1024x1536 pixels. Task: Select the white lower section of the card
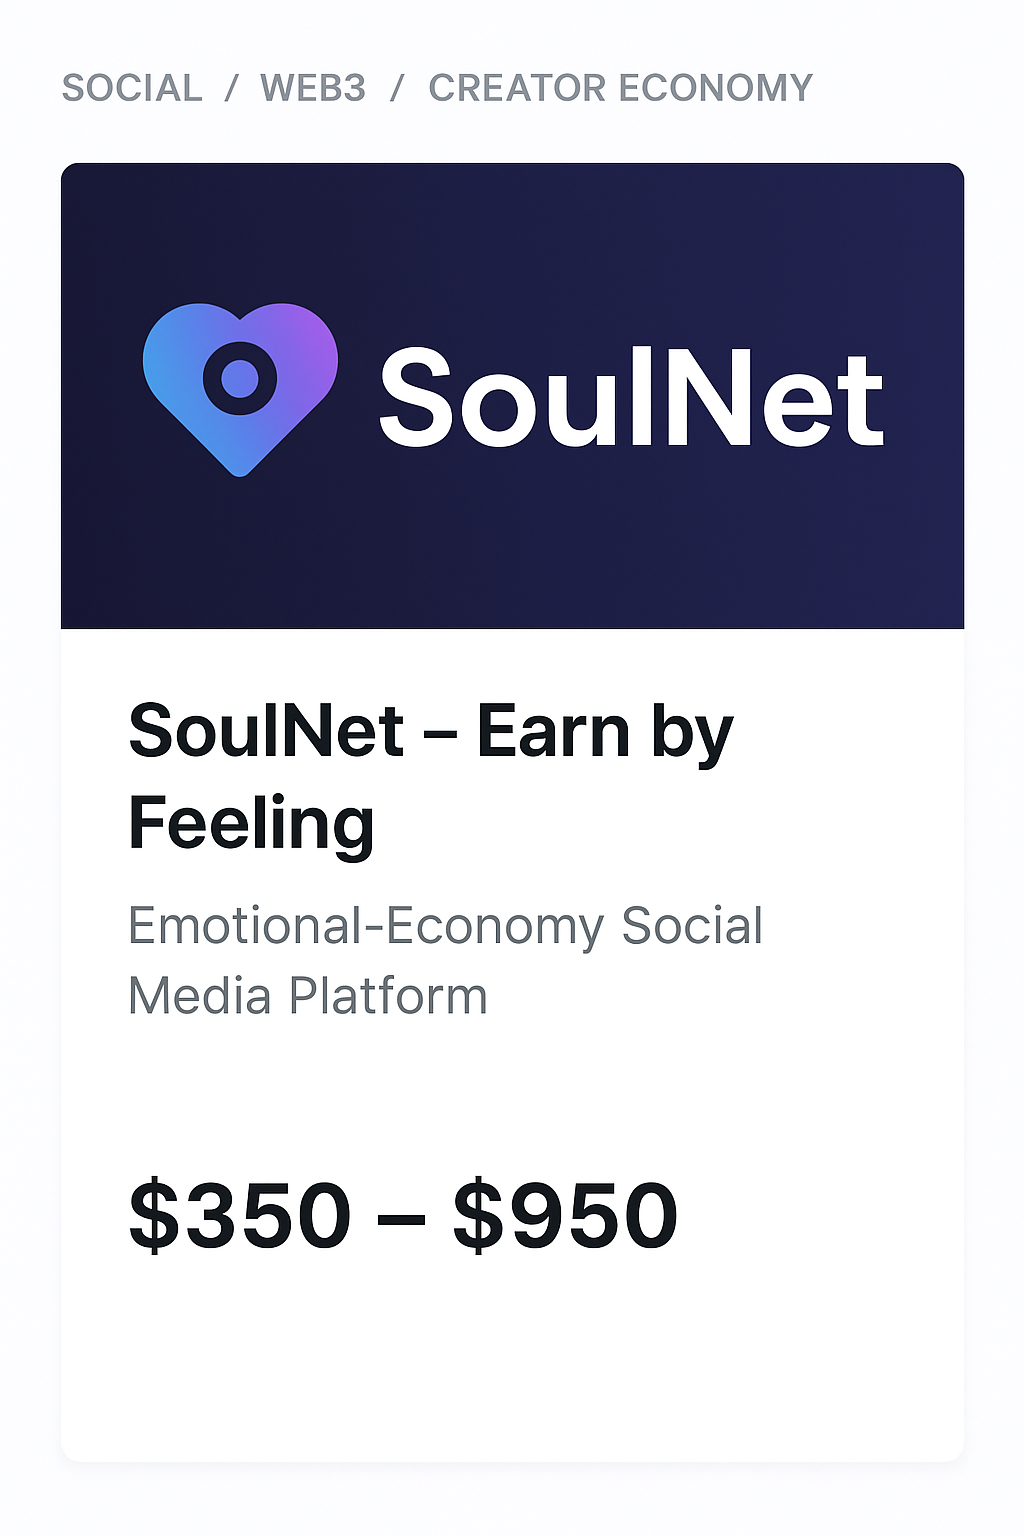pos(512,1400)
